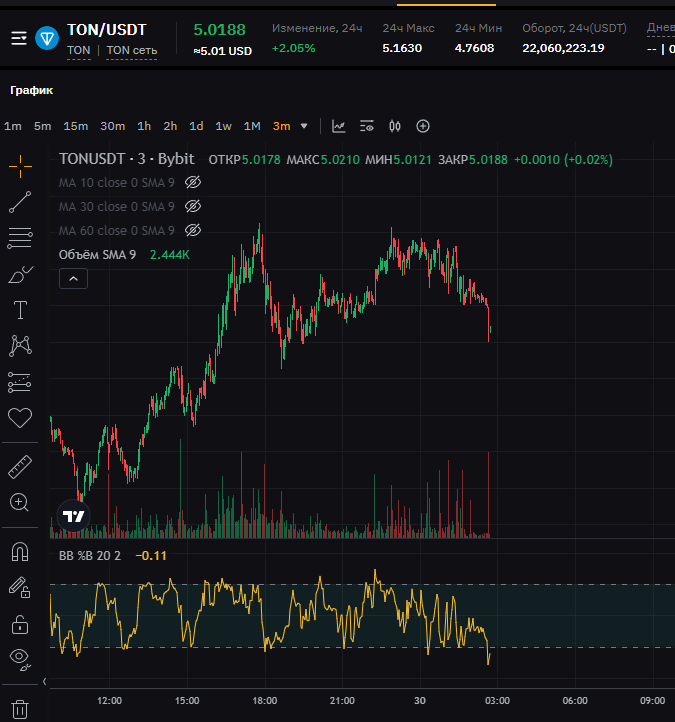
Task: Select the 5m timeframe
Action: [42, 126]
